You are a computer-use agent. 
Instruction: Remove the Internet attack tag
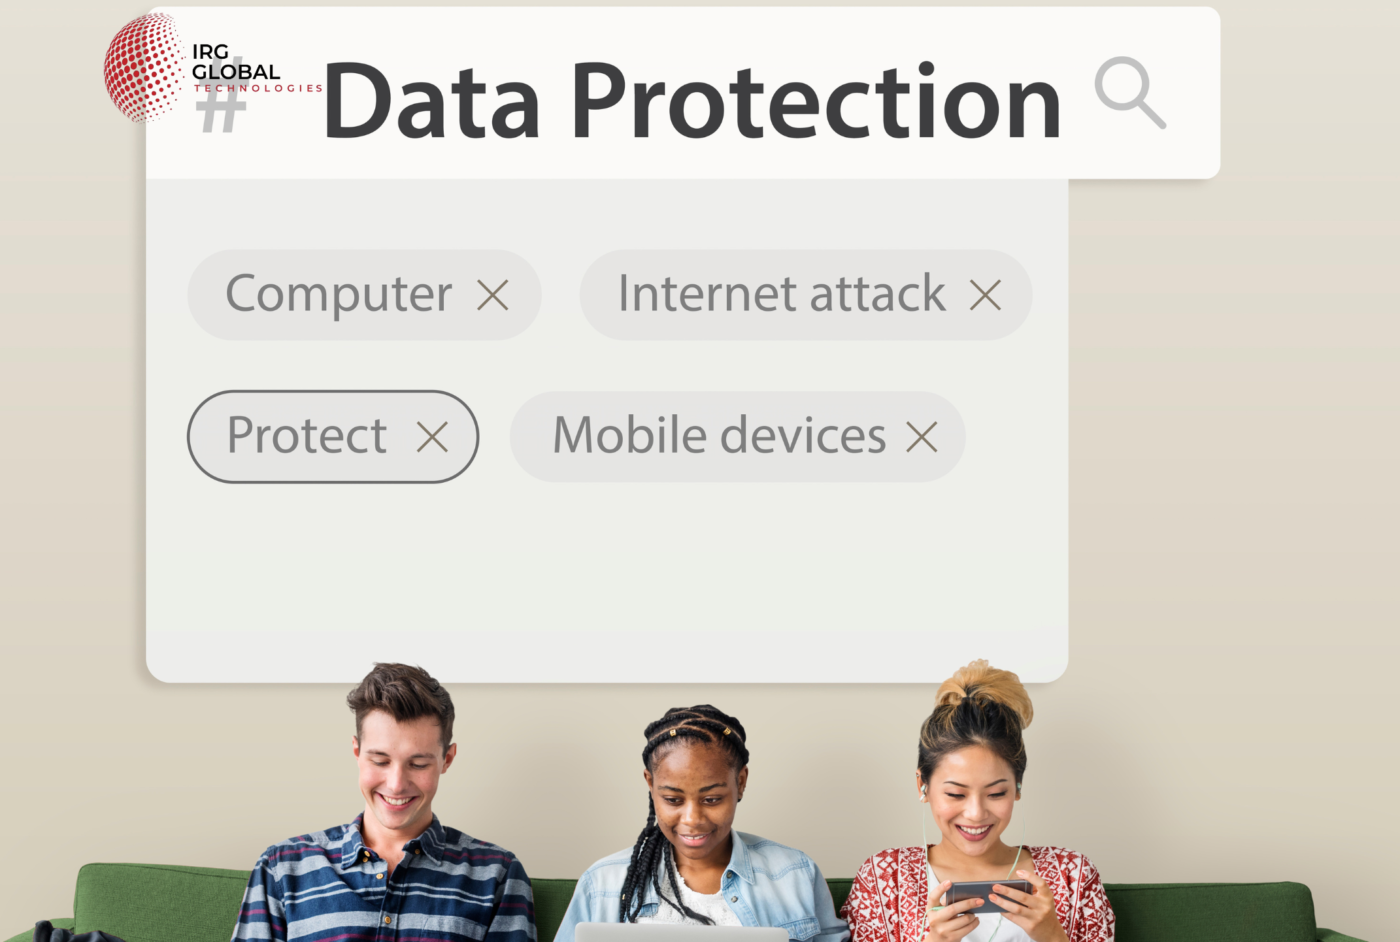pyautogui.click(x=985, y=295)
